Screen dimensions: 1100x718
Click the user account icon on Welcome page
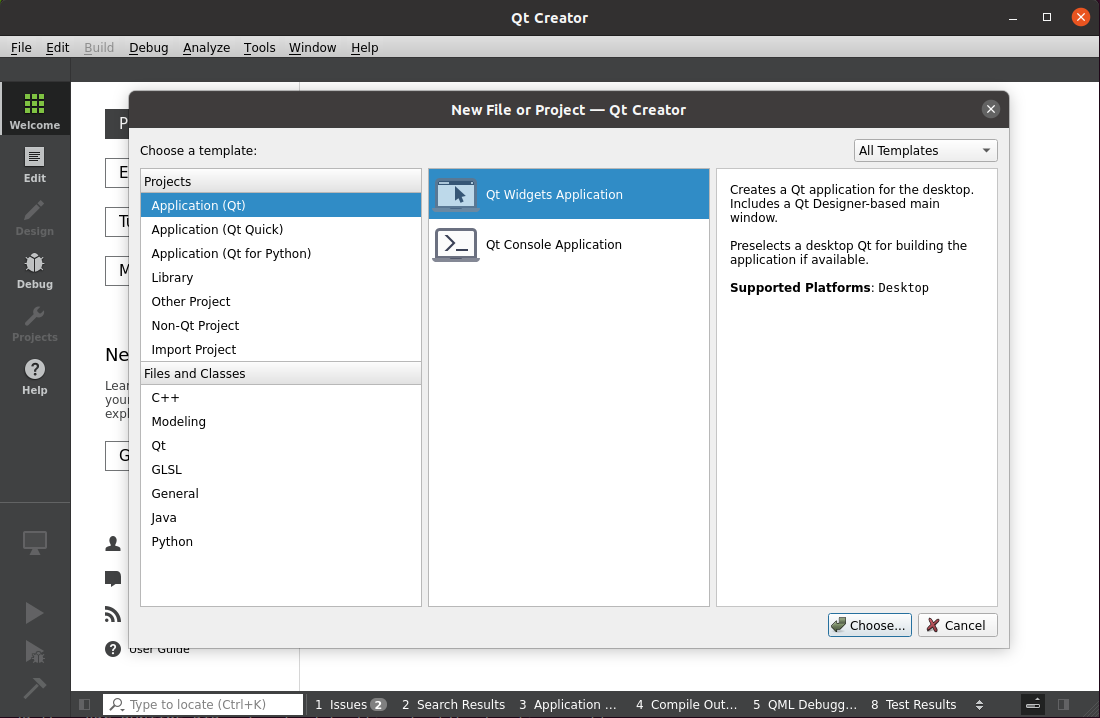pos(113,543)
